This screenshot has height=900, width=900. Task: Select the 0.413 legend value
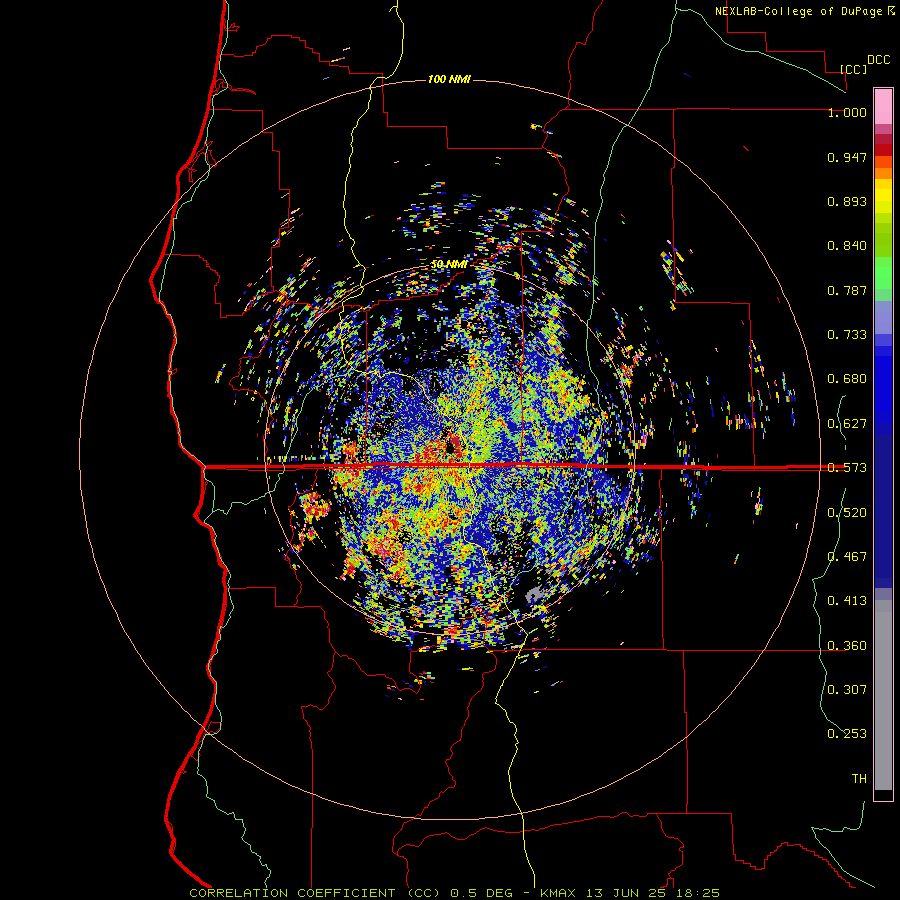[847, 601]
